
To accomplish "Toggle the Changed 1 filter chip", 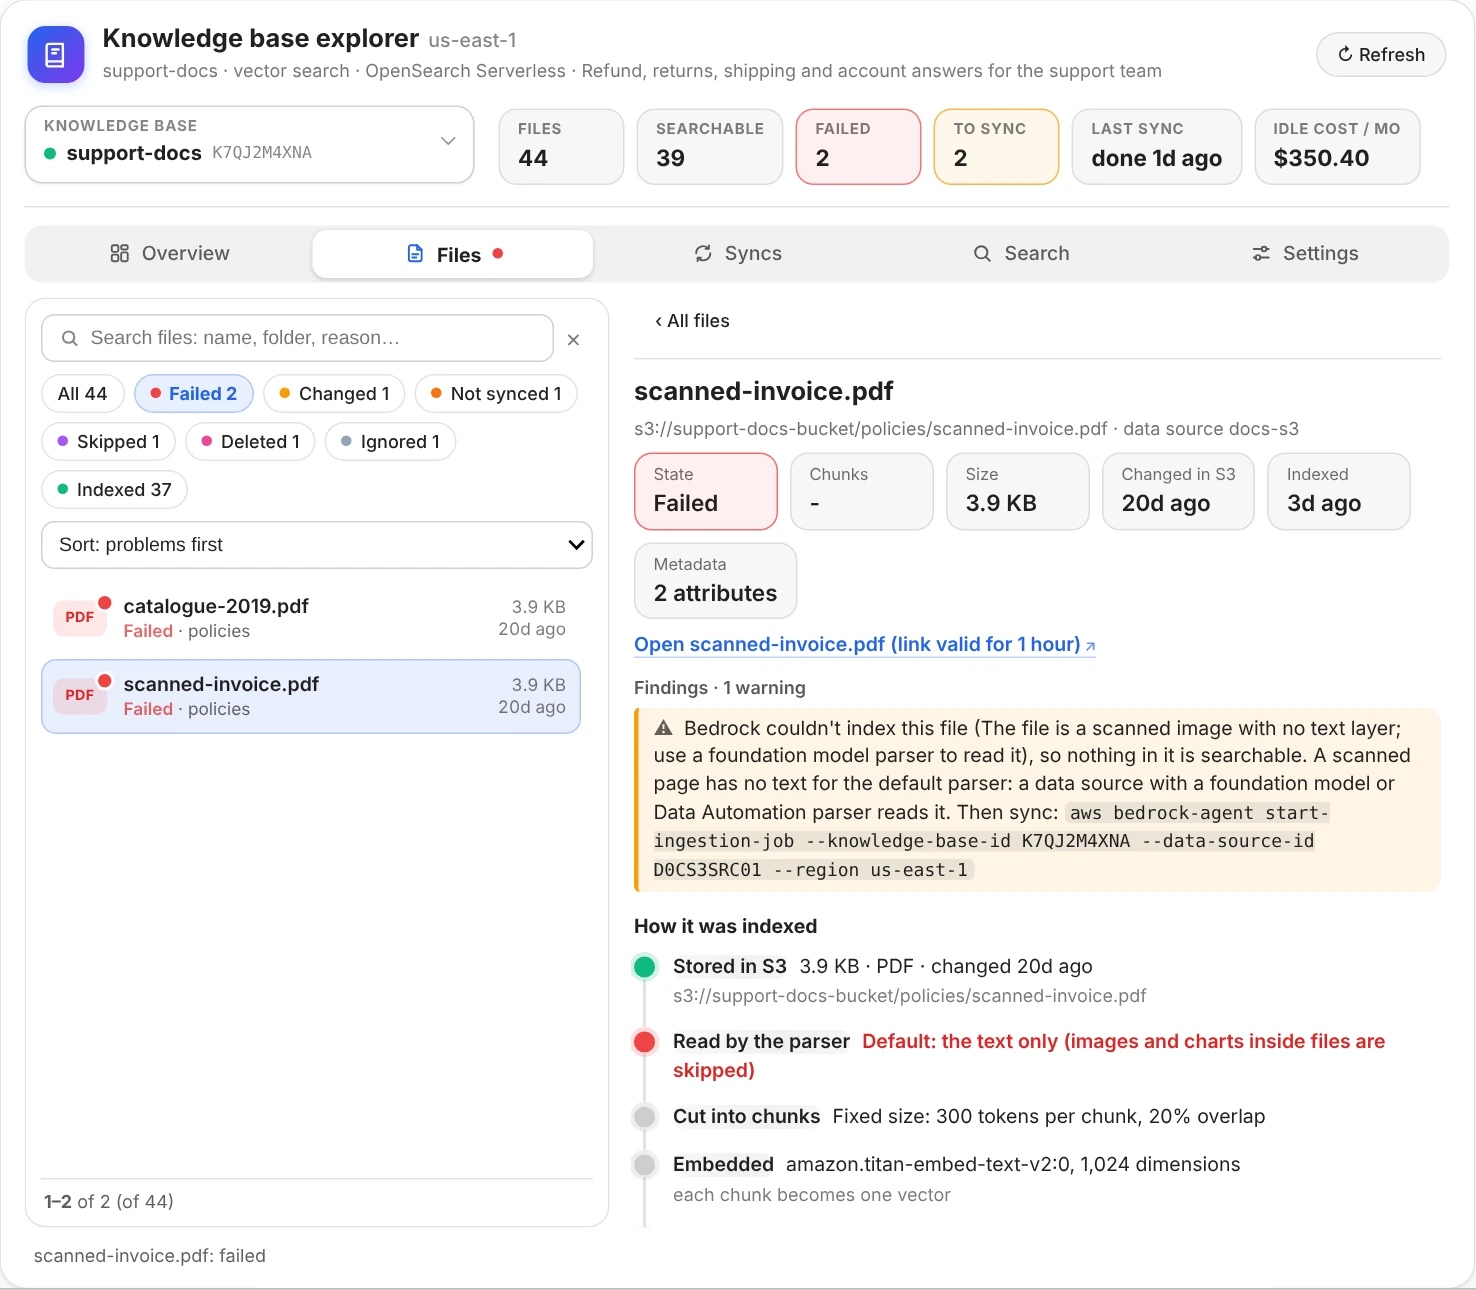I will (334, 394).
